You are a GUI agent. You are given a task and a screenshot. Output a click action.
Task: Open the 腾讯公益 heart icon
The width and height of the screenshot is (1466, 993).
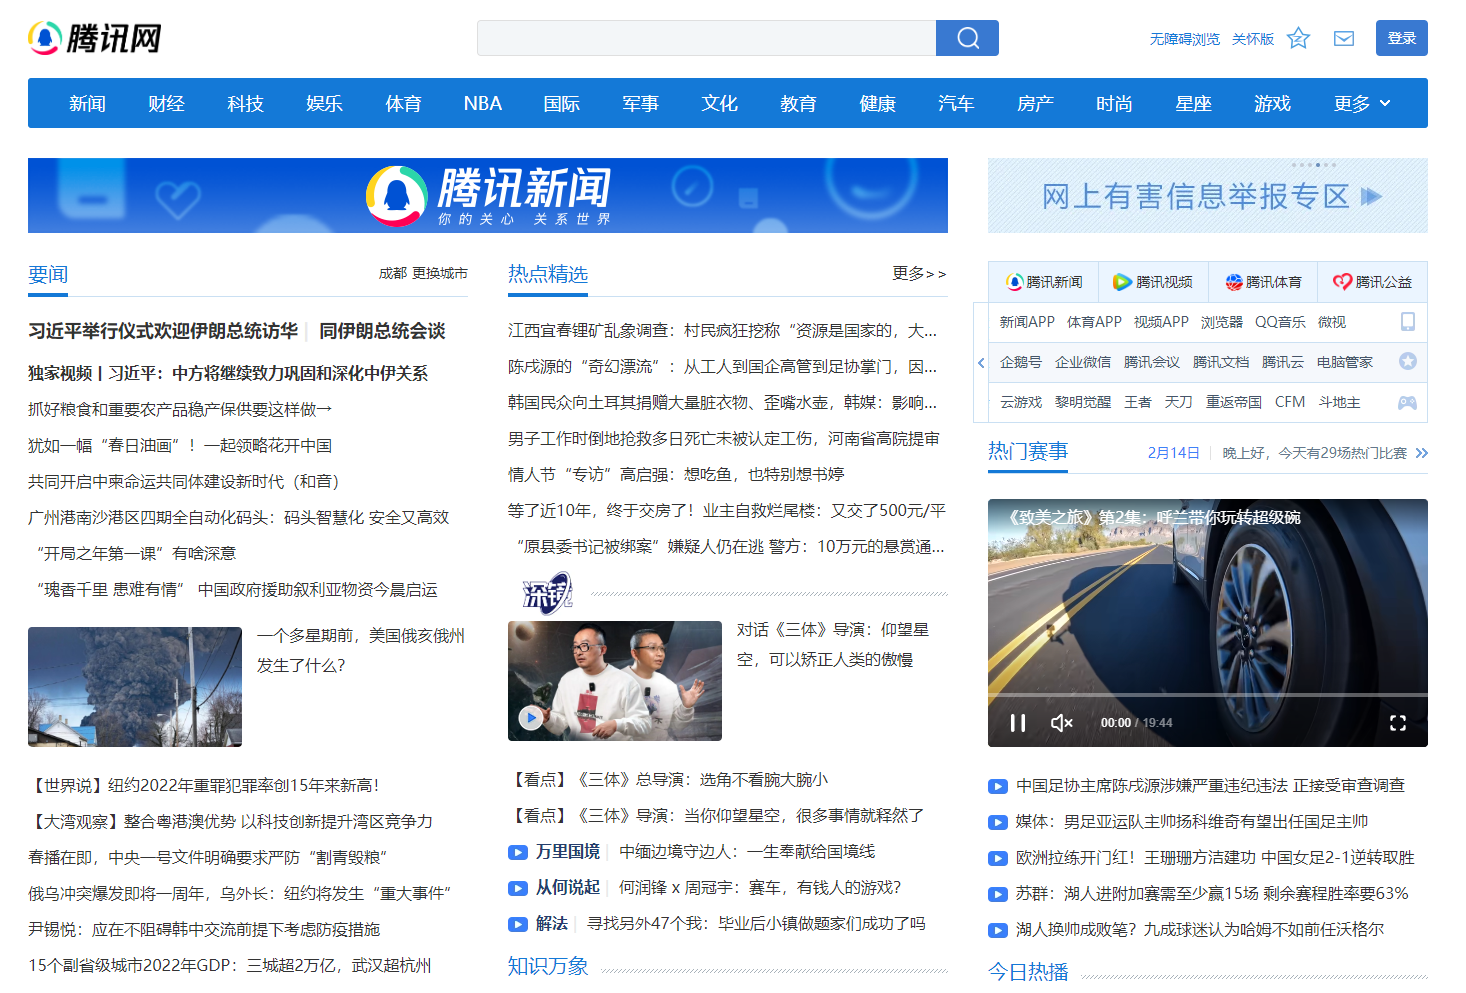(x=1342, y=282)
